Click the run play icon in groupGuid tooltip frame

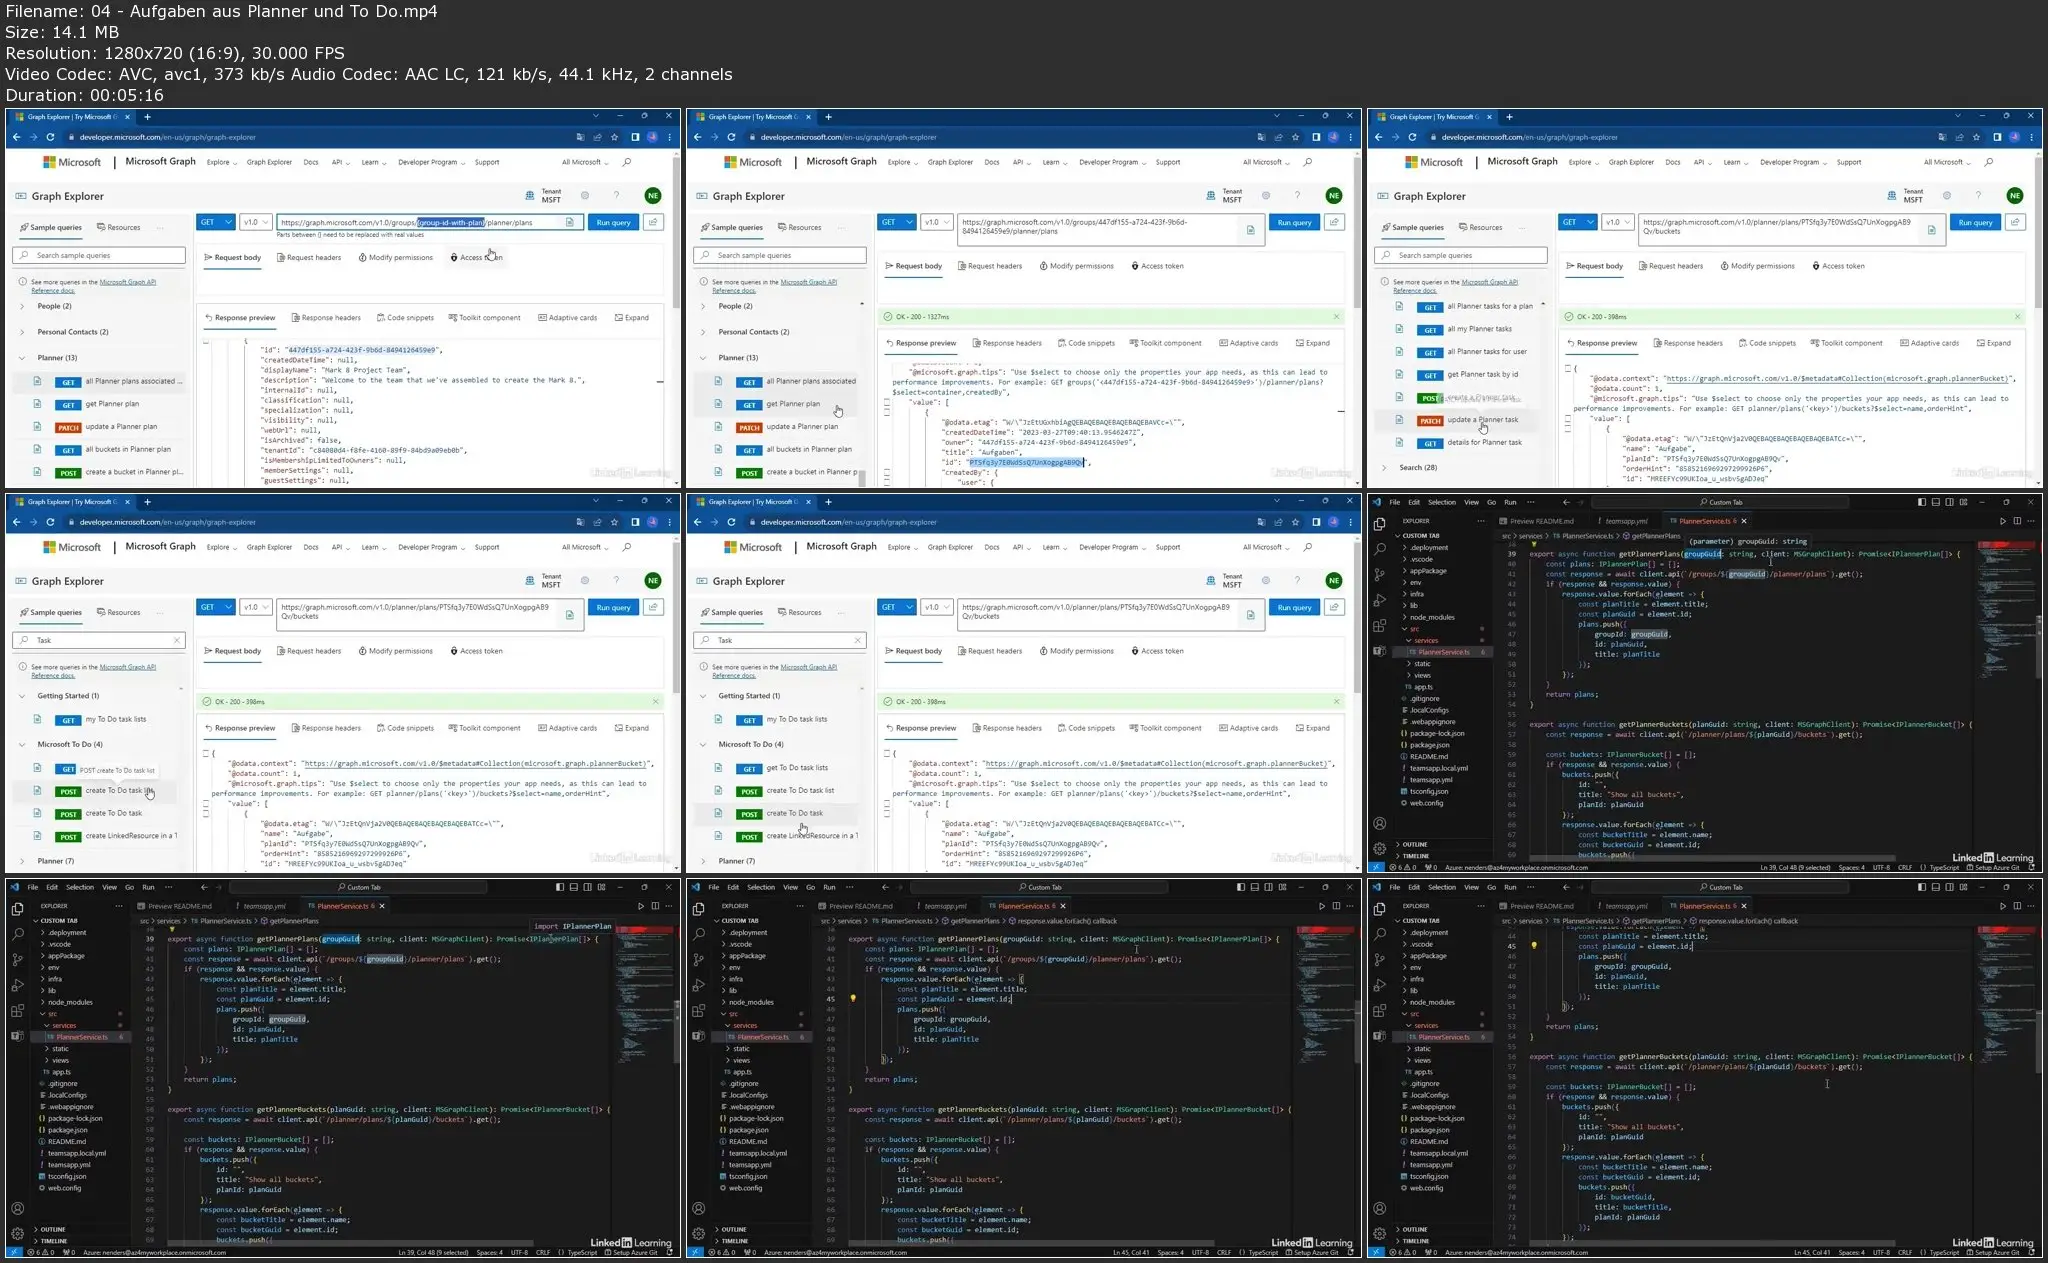(2003, 521)
